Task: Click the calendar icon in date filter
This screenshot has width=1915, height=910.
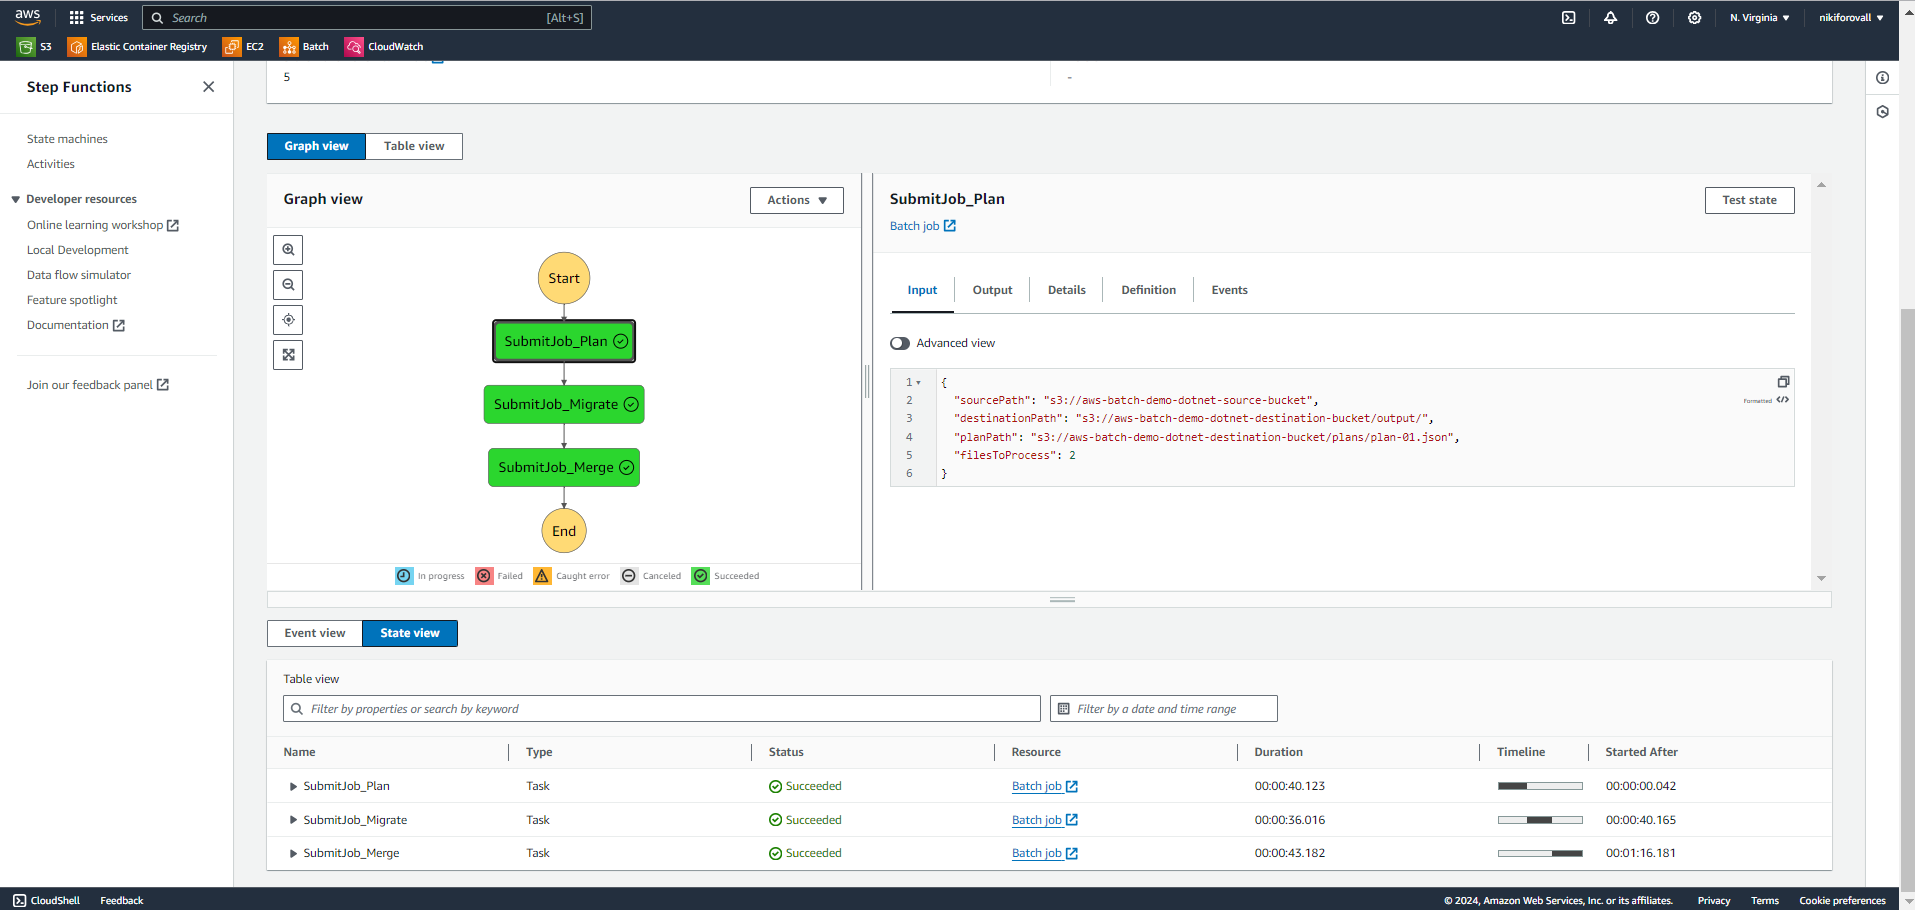Action: pos(1063,709)
